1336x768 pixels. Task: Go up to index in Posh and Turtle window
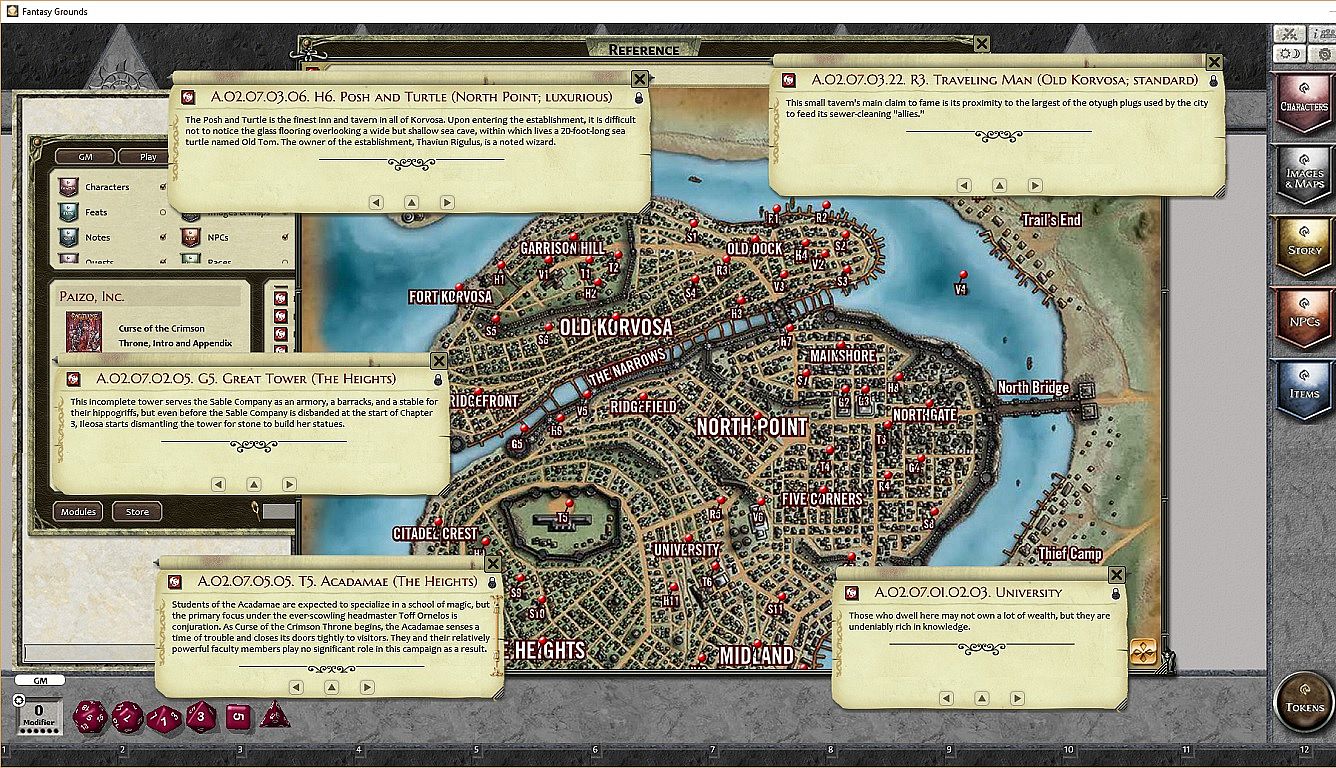(x=411, y=202)
